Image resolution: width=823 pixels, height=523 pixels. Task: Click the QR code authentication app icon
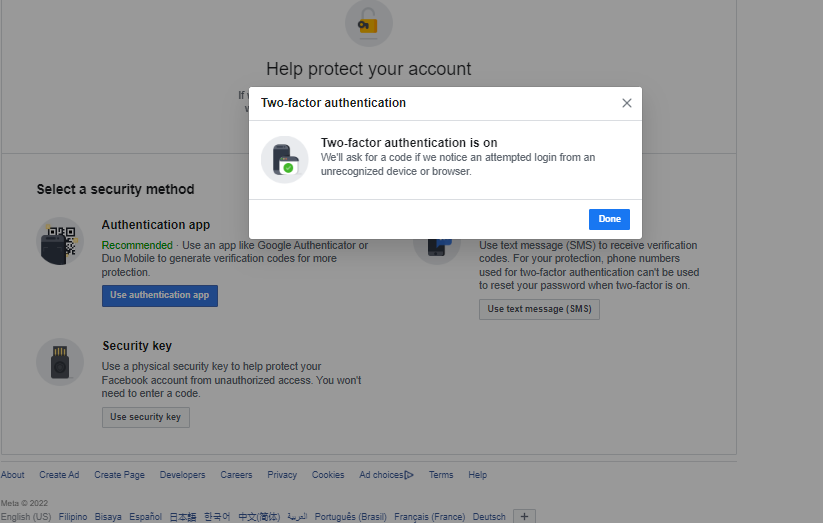point(60,241)
